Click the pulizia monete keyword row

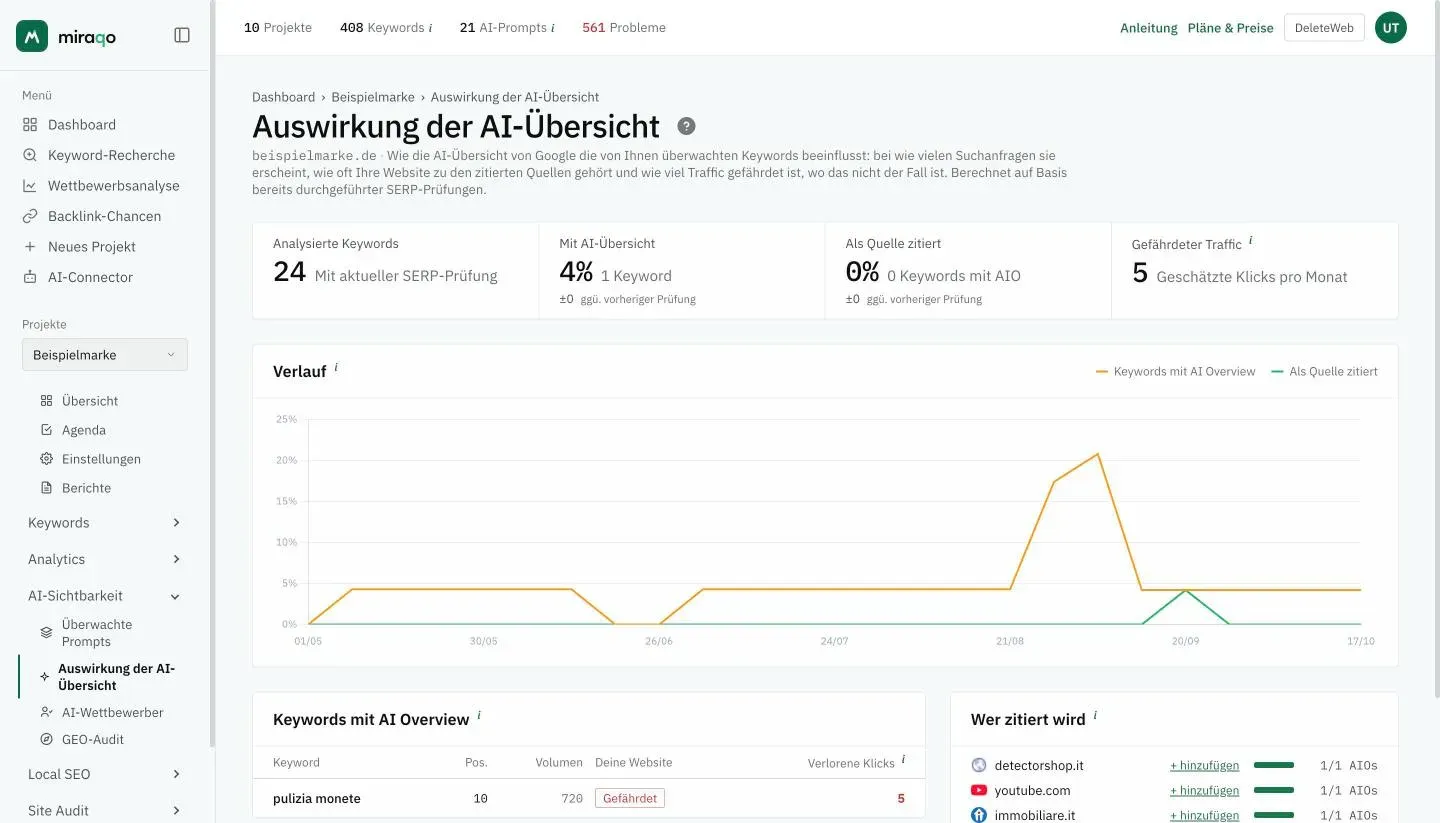pos(589,798)
